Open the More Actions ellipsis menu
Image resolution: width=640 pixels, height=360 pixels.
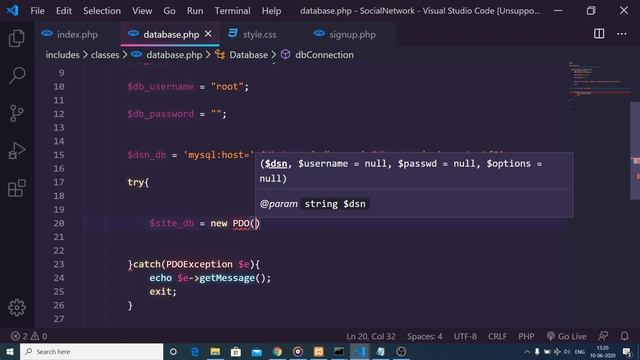tap(622, 34)
